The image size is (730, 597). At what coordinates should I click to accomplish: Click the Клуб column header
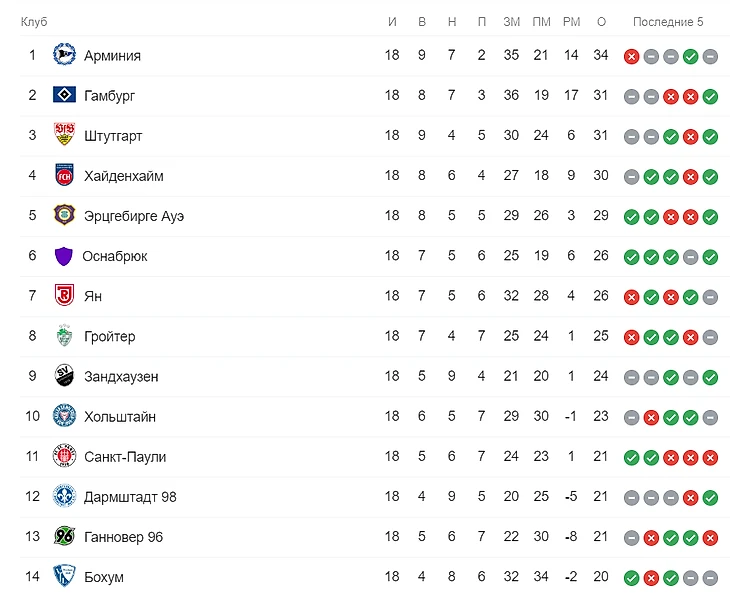[x=34, y=22]
